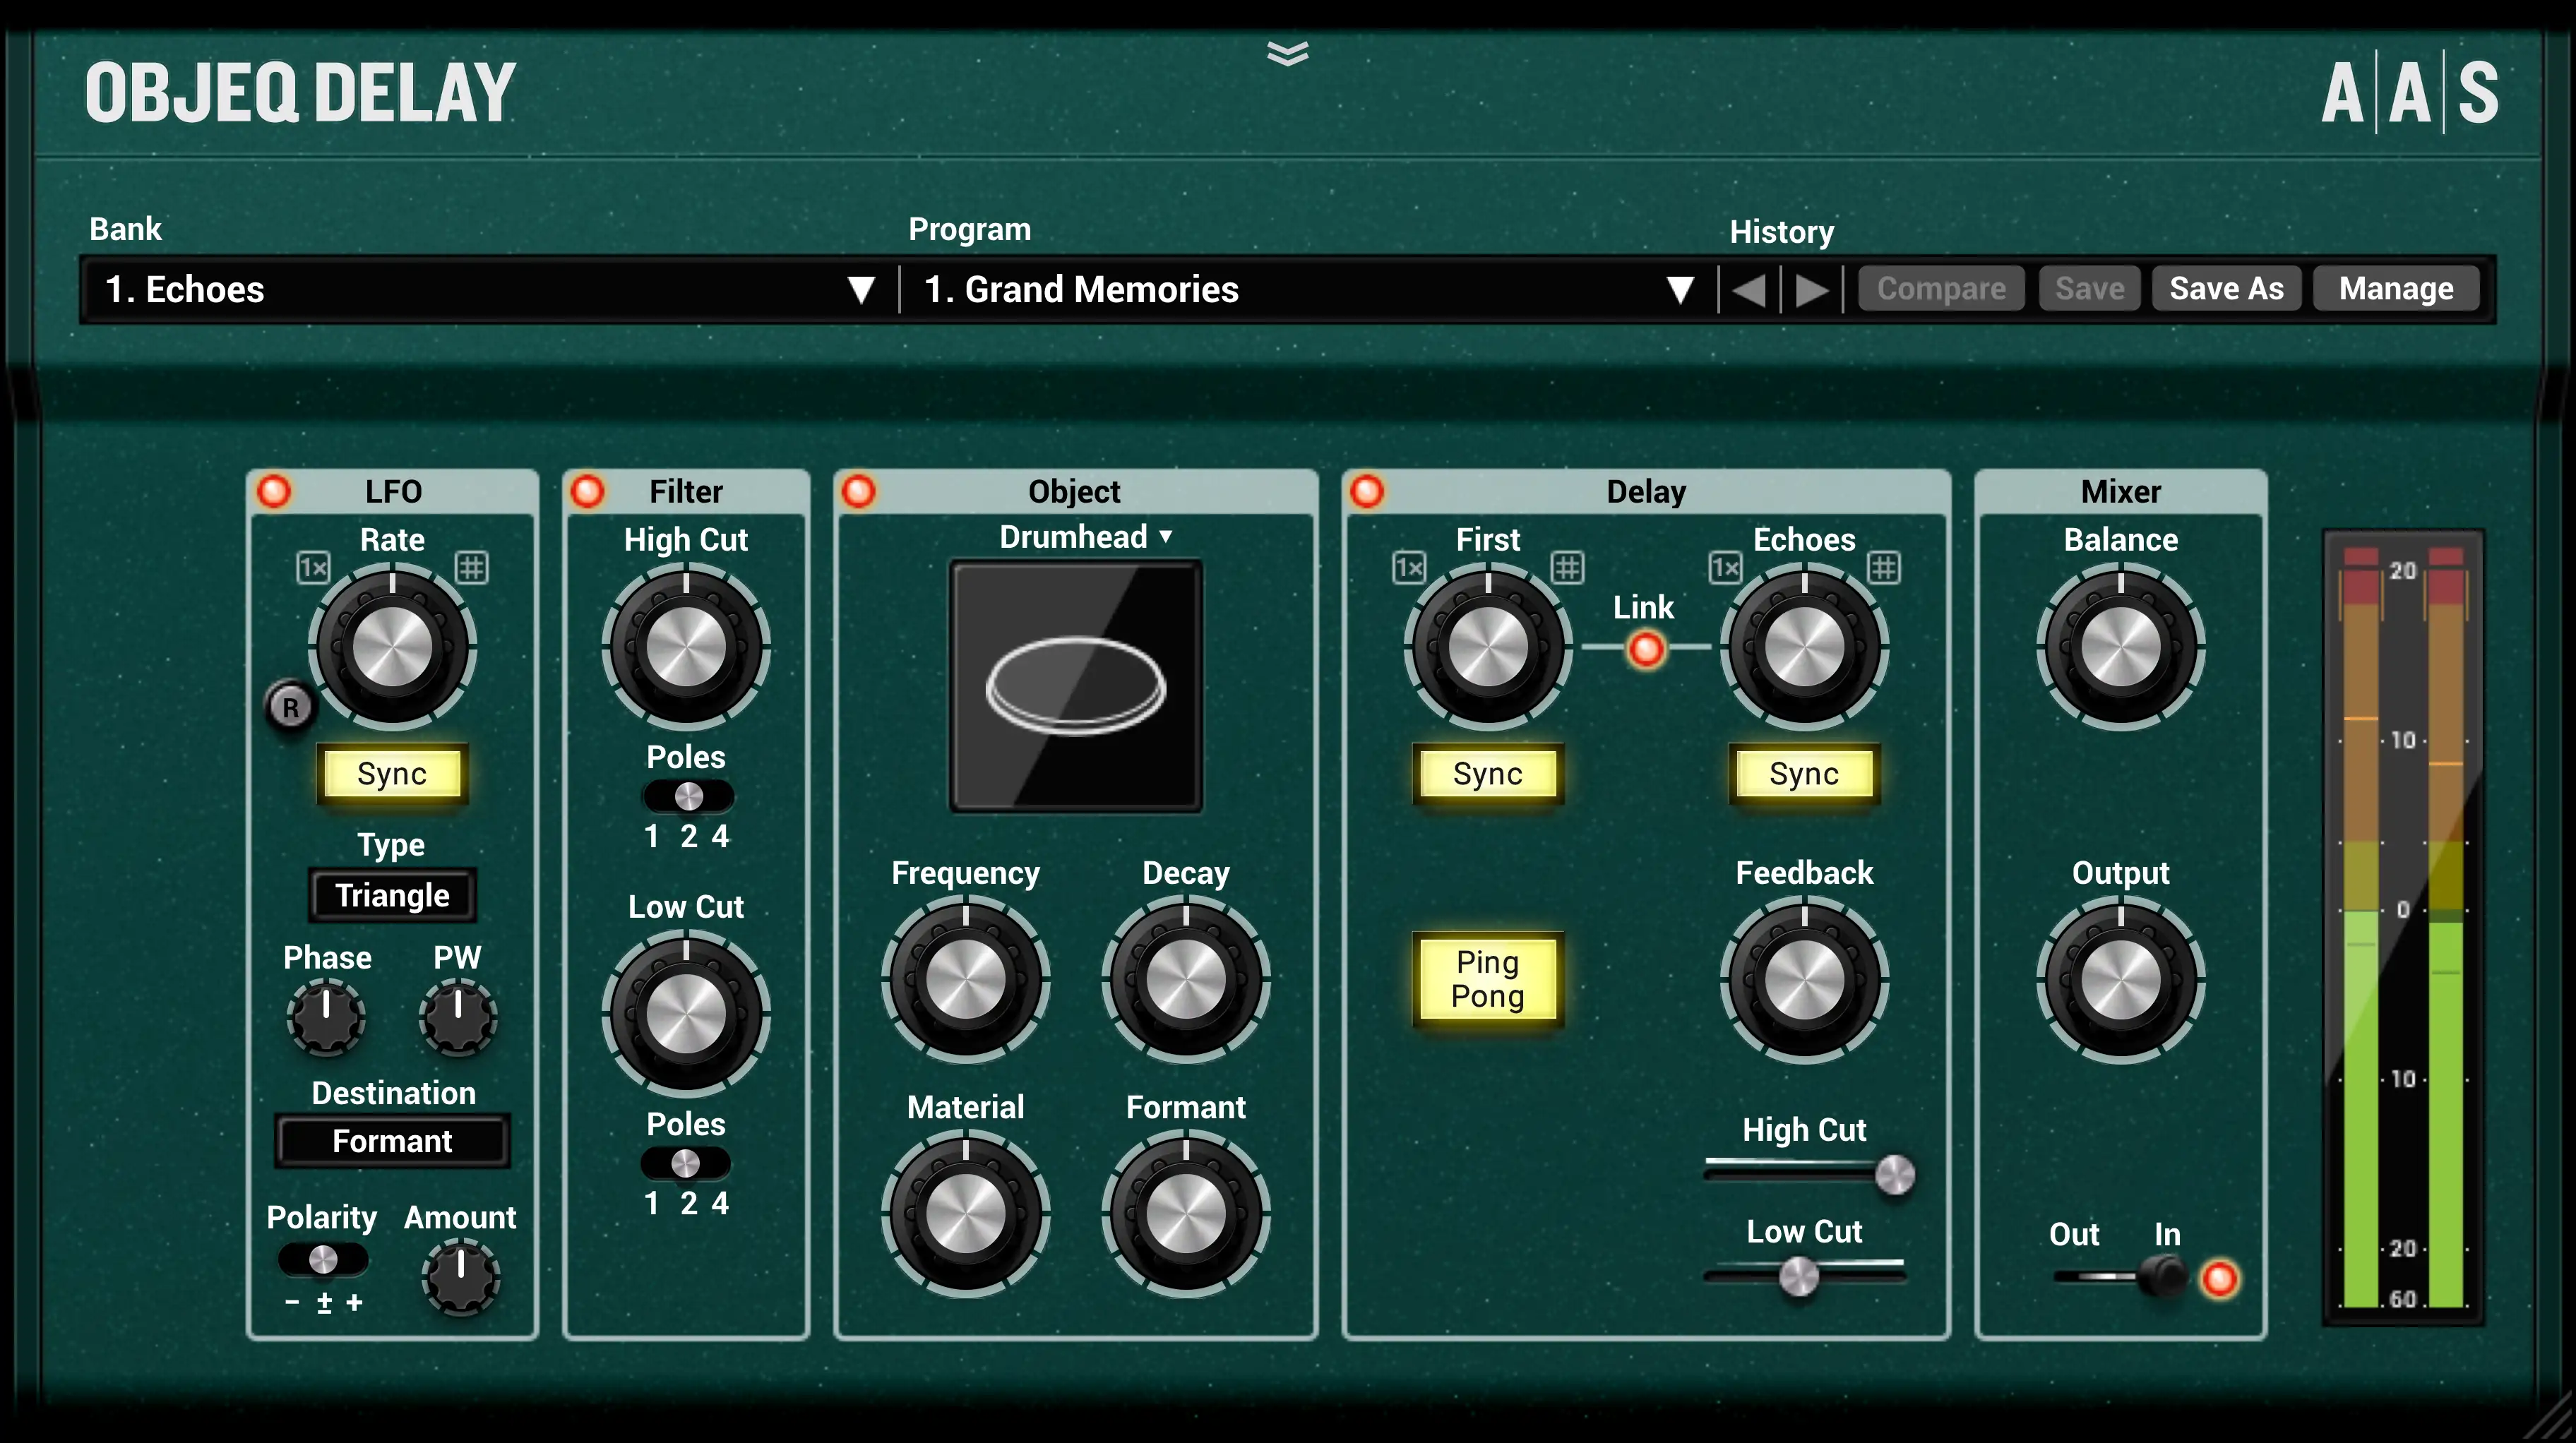Click the Echoes grid quantize icon
The height and width of the screenshot is (1443, 2576).
pyautogui.click(x=1883, y=568)
